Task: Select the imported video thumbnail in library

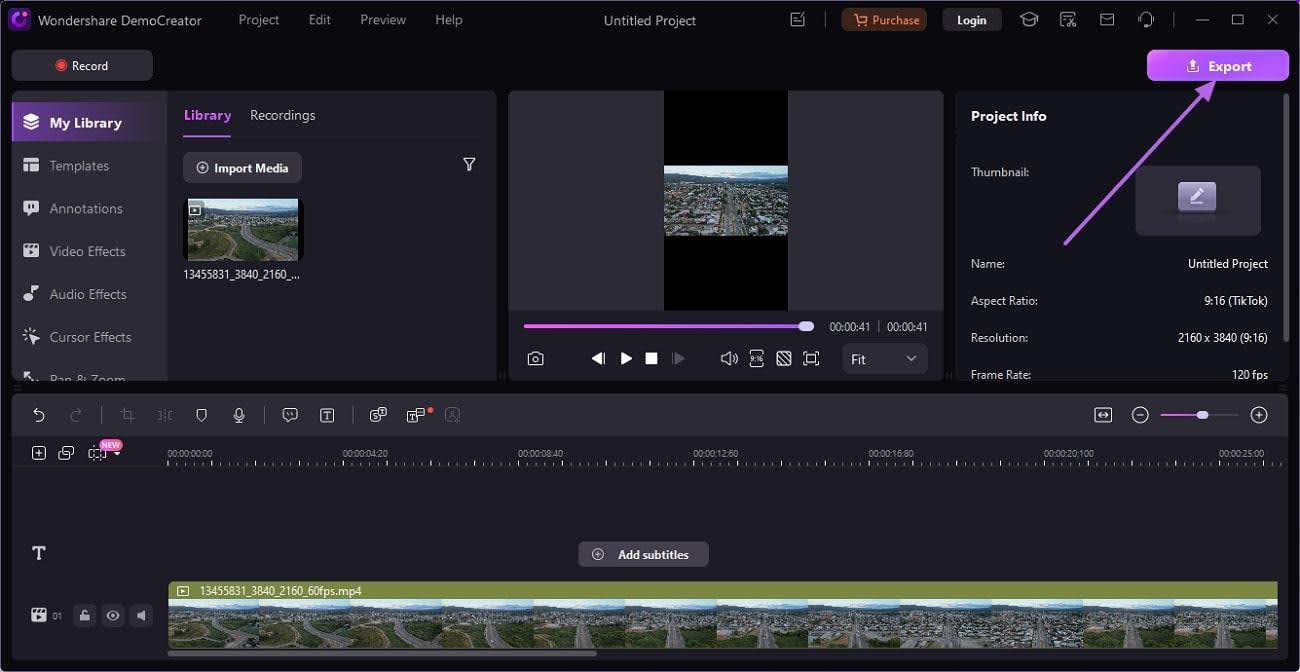Action: 243,229
